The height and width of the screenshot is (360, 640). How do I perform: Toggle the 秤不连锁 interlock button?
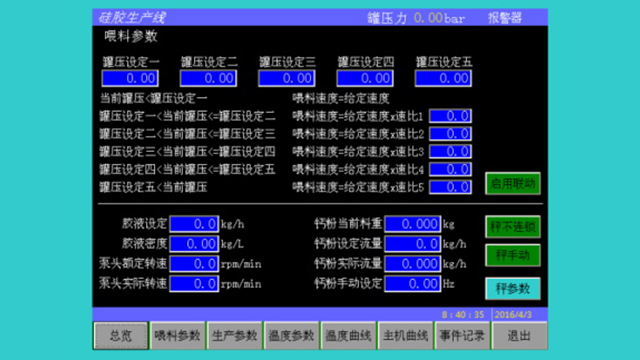point(513,227)
